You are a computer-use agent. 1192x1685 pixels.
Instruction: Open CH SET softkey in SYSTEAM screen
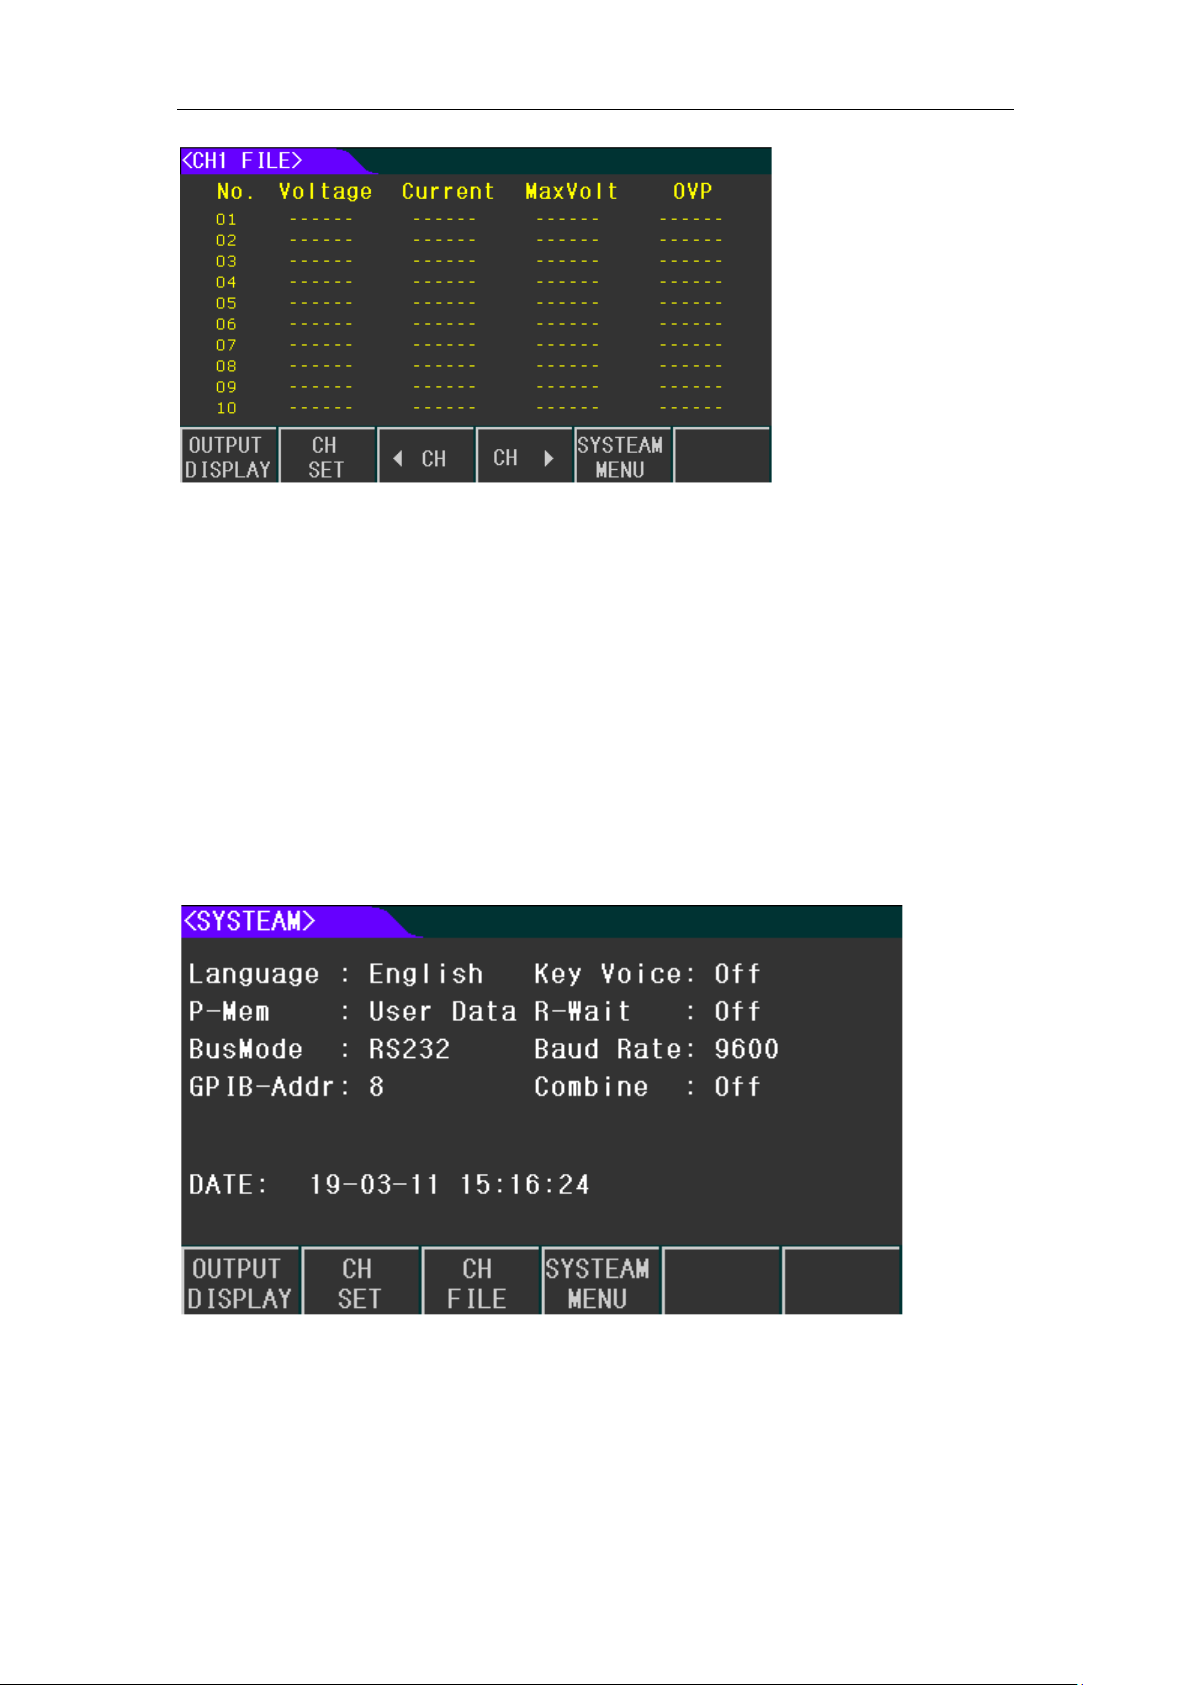(x=361, y=1283)
